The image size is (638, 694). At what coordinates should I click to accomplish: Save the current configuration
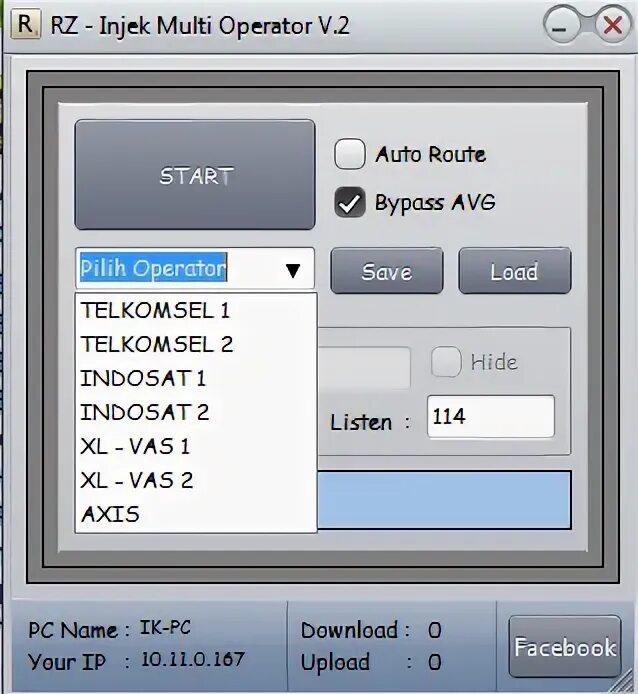(387, 271)
